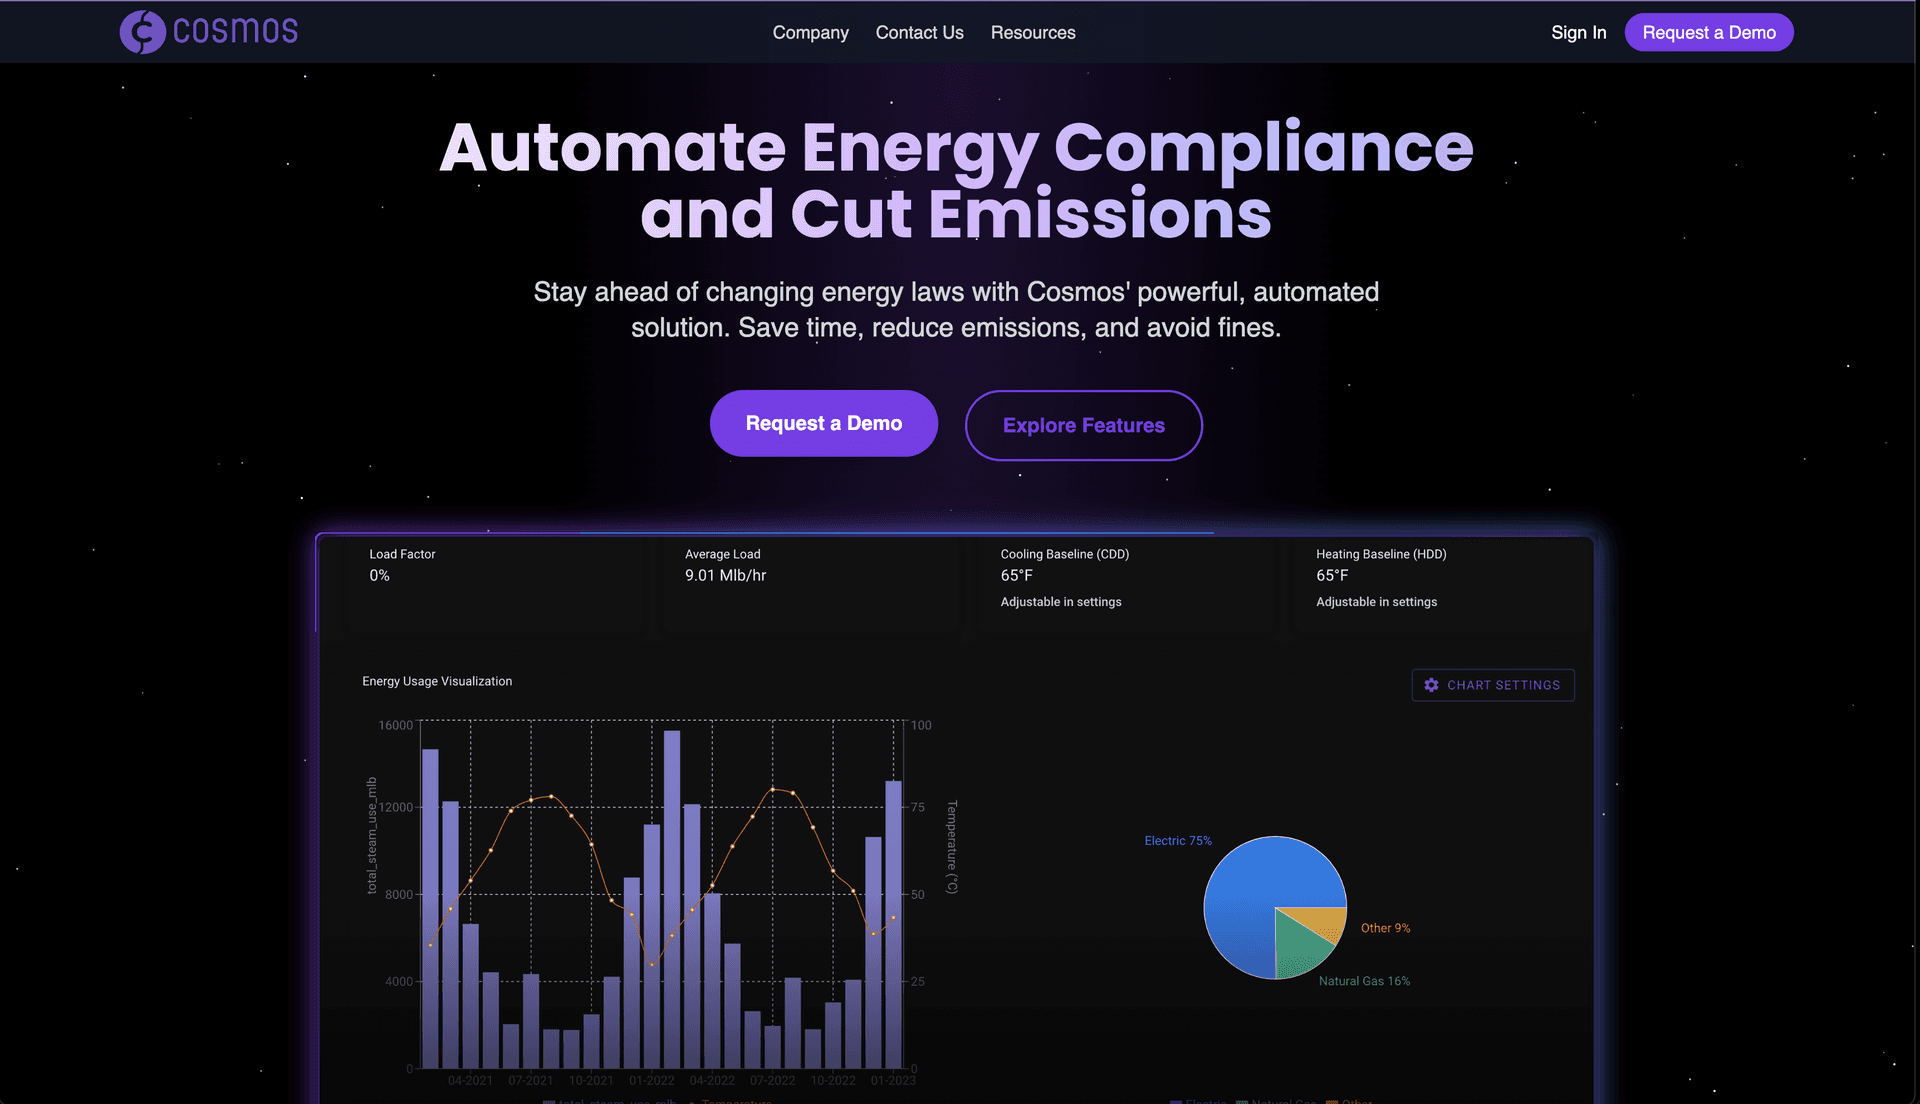Open the Resources menu
The image size is (1920, 1104).
[x=1033, y=32]
